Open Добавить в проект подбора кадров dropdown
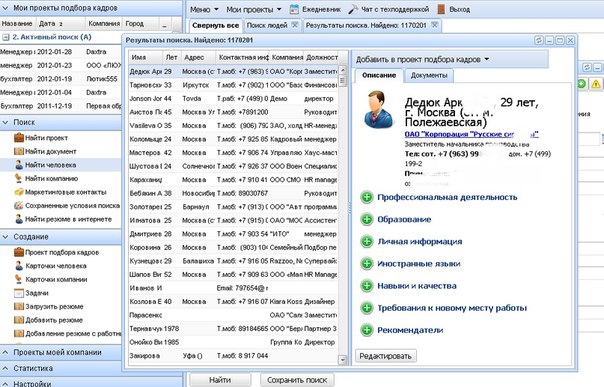Image resolution: width=604 pixels, height=387 pixels. [x=423, y=59]
